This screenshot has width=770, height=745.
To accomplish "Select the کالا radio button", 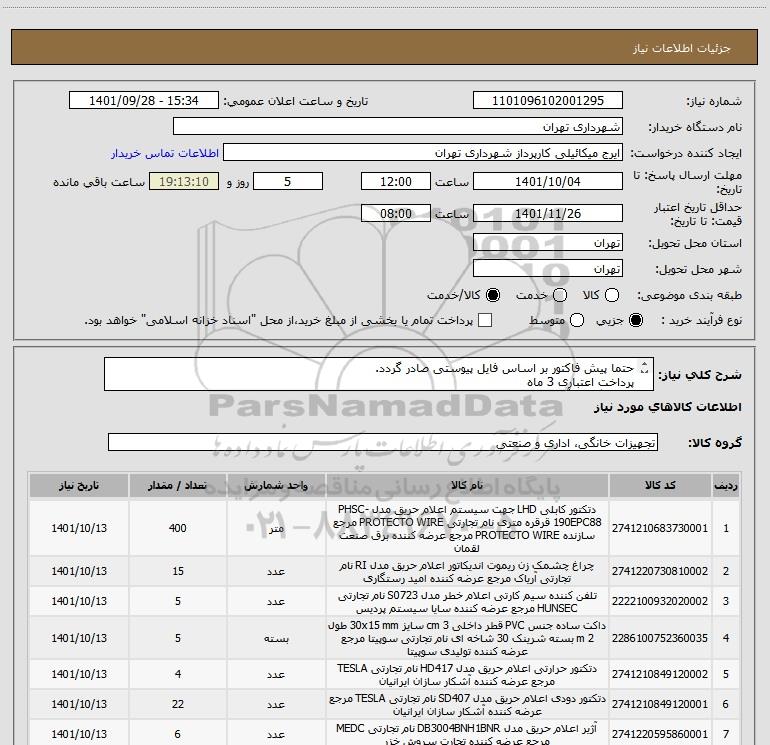I will 612,295.
